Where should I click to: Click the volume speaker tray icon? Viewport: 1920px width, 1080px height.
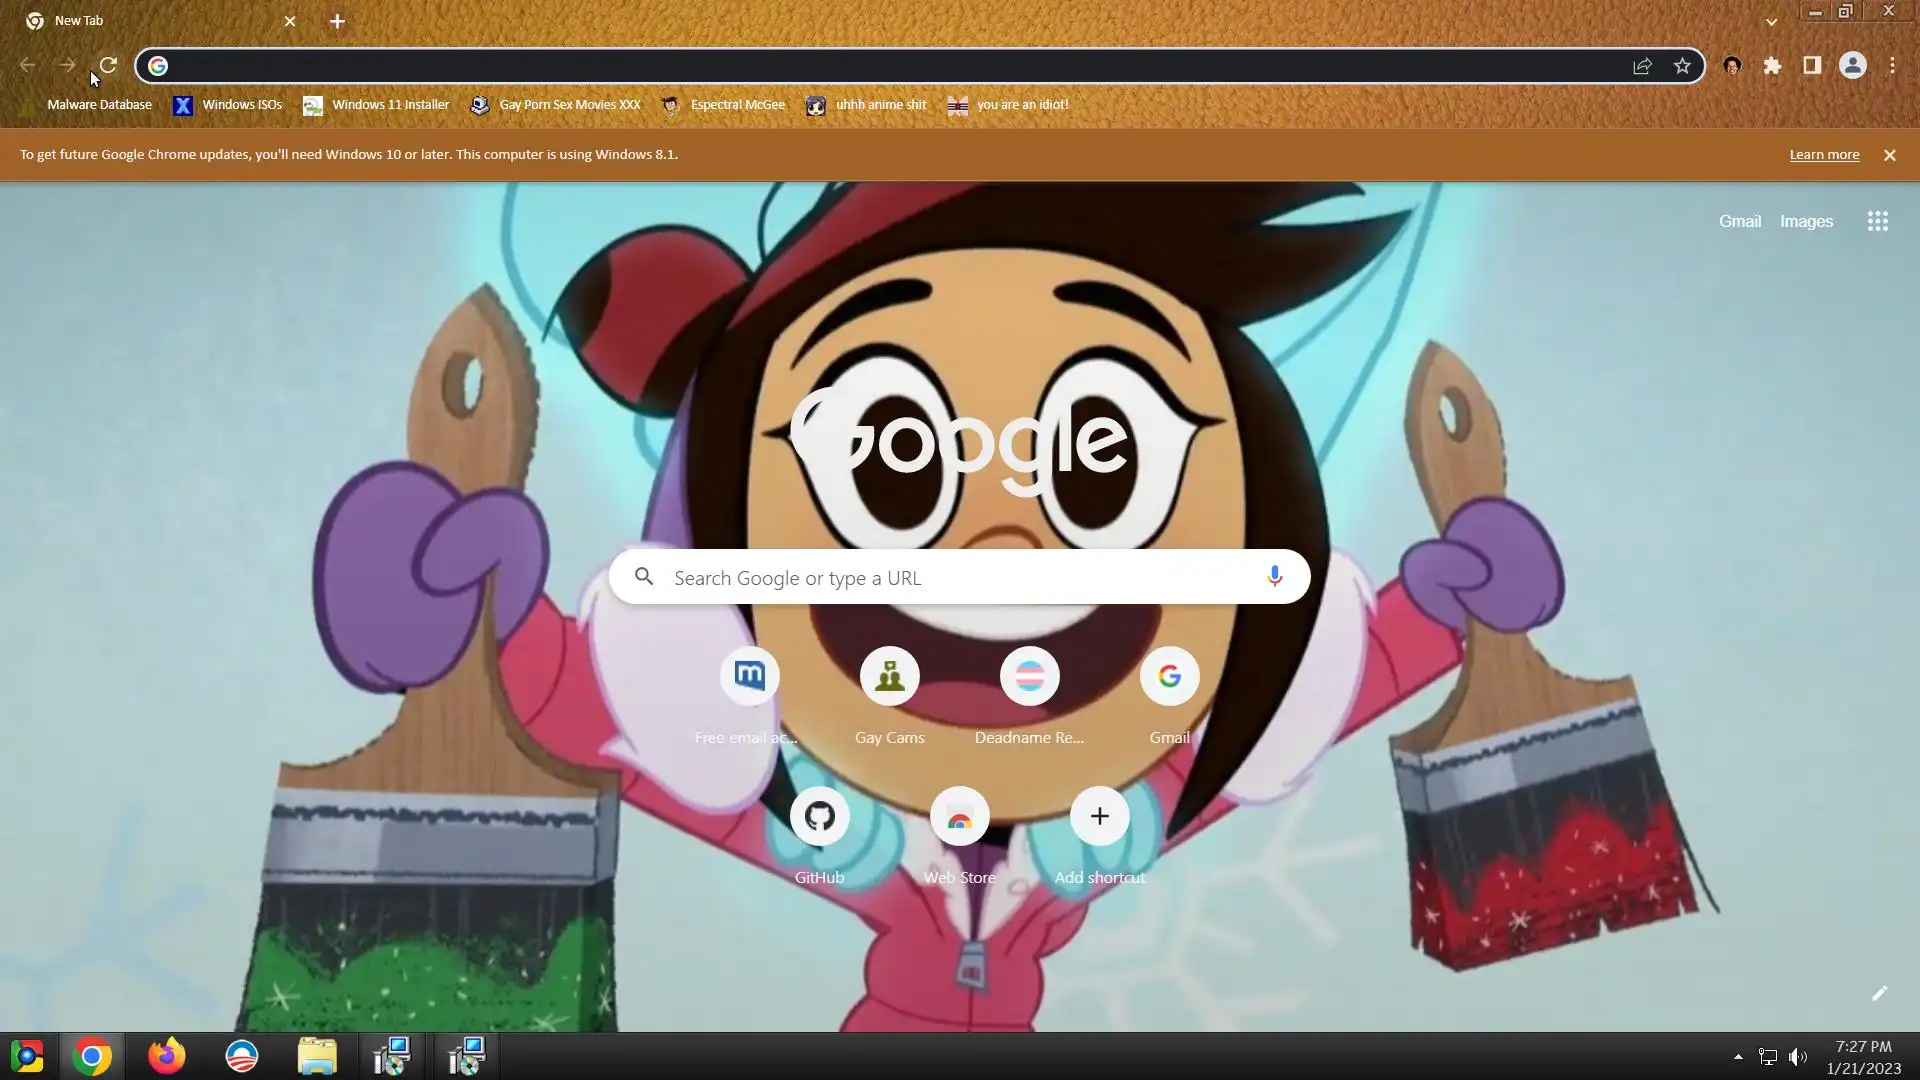[1798, 1057]
